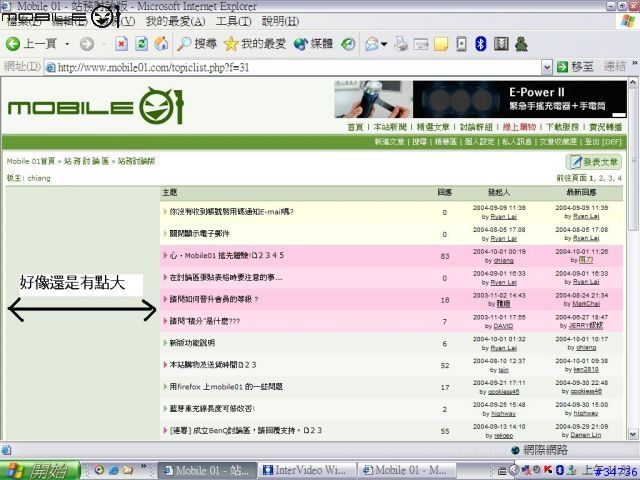Expand the Quick Launch overflow chevron on the taskbar

[x=144, y=466]
